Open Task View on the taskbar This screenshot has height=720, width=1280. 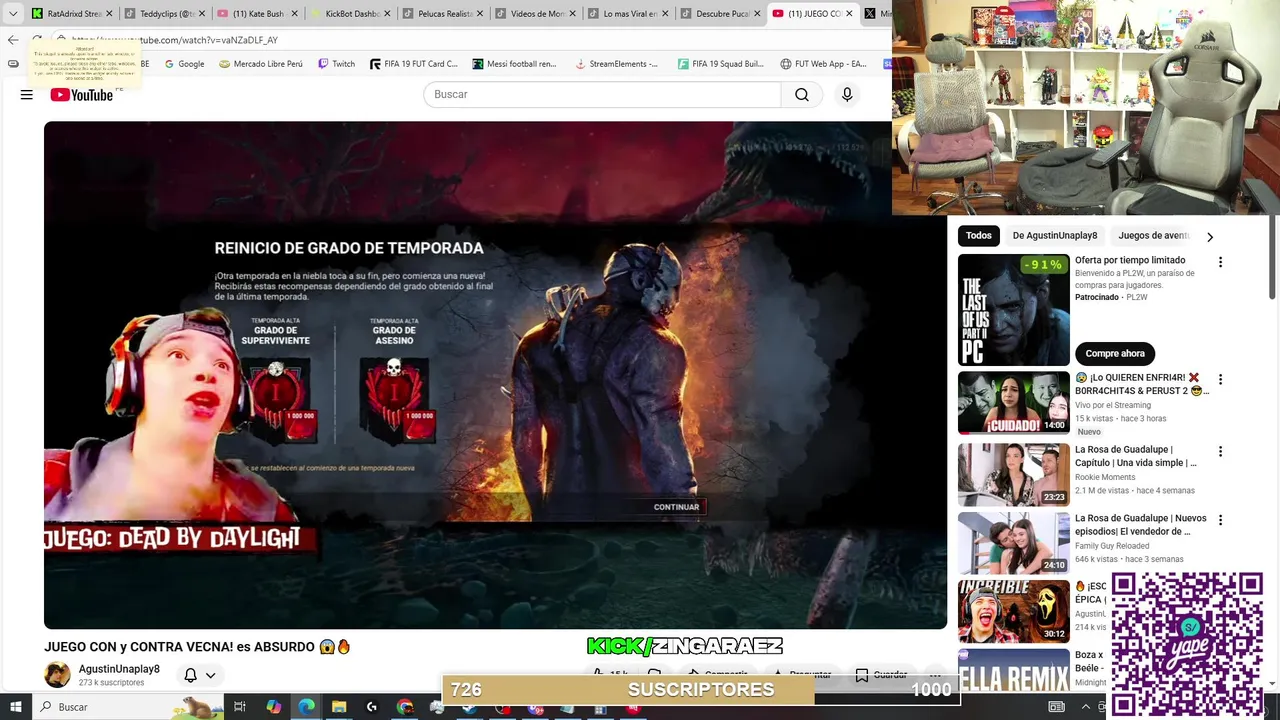click(x=240, y=706)
